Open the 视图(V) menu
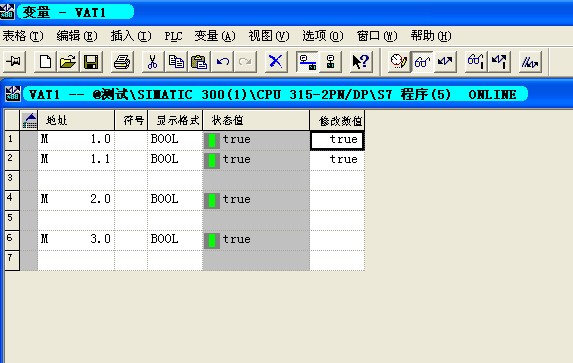Image resolution: width=573 pixels, height=363 pixels. pyautogui.click(x=269, y=36)
